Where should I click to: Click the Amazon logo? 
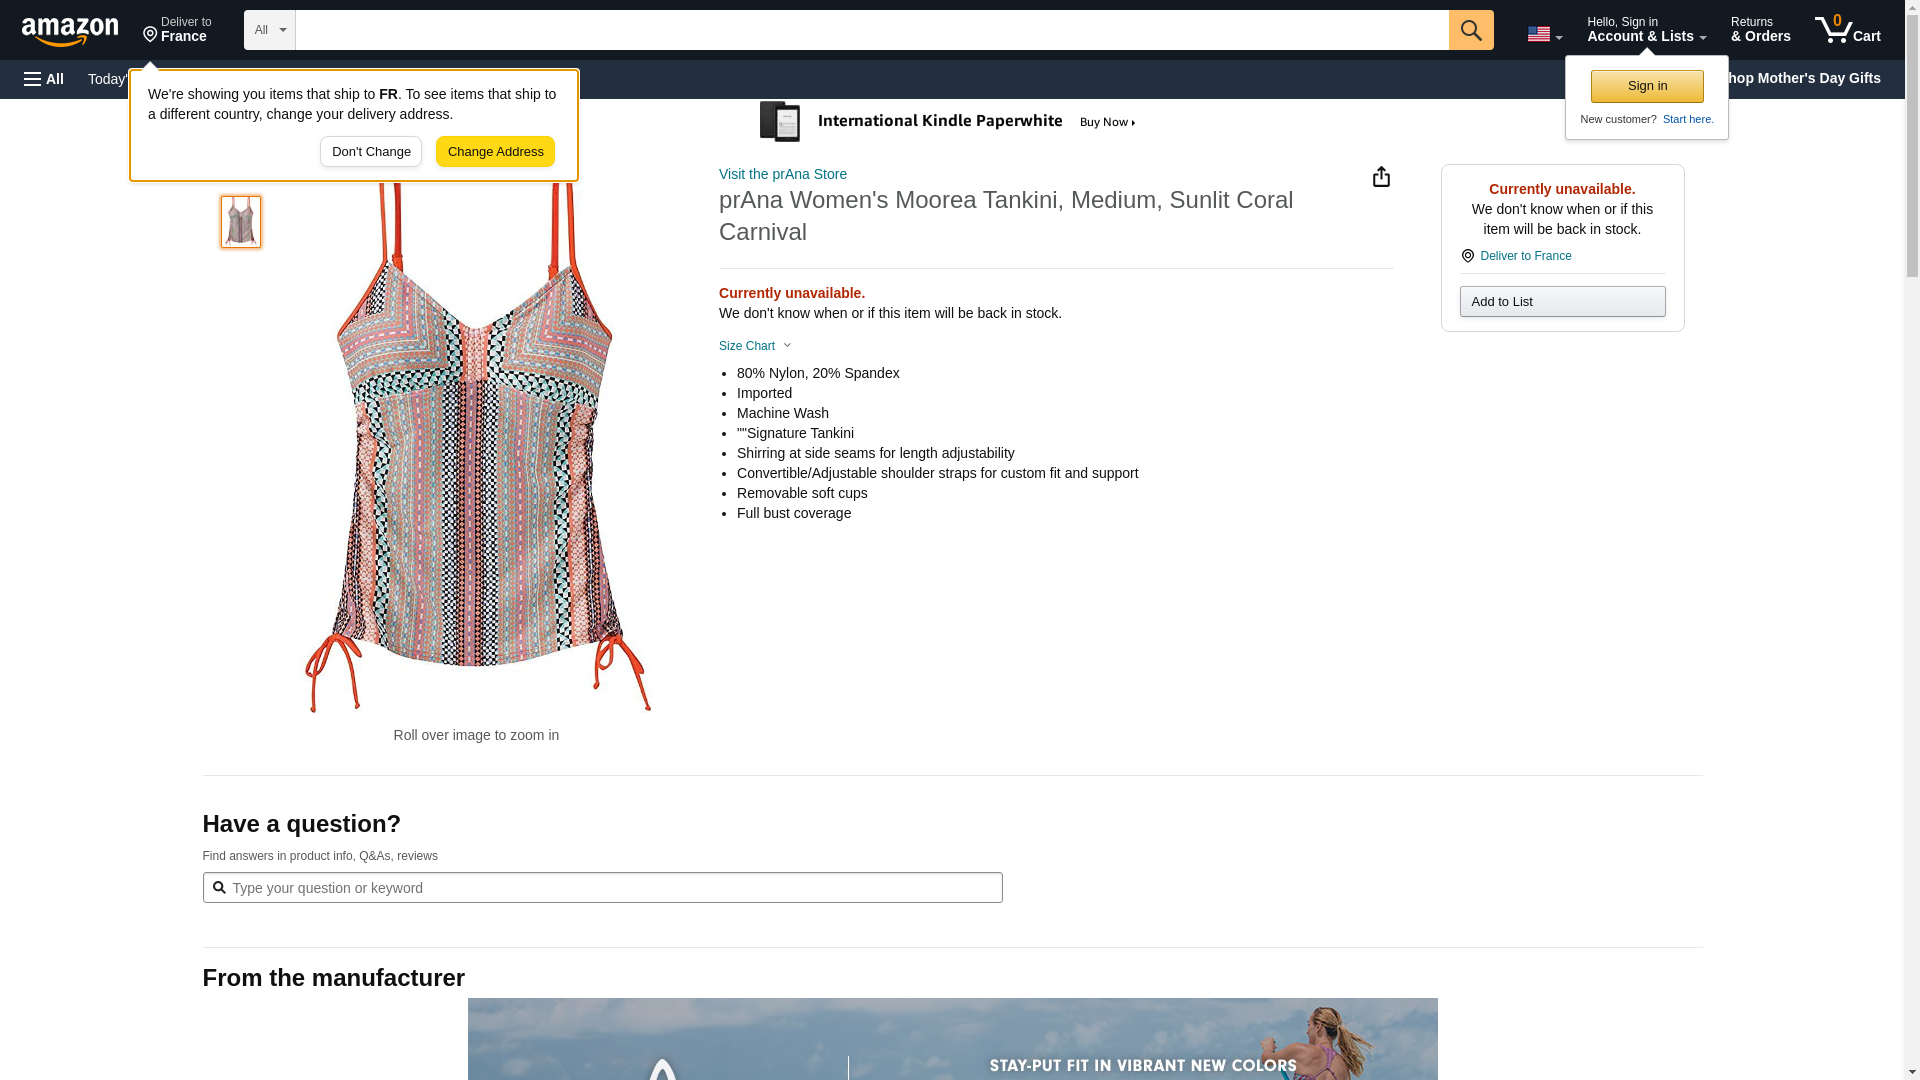coord(70,31)
